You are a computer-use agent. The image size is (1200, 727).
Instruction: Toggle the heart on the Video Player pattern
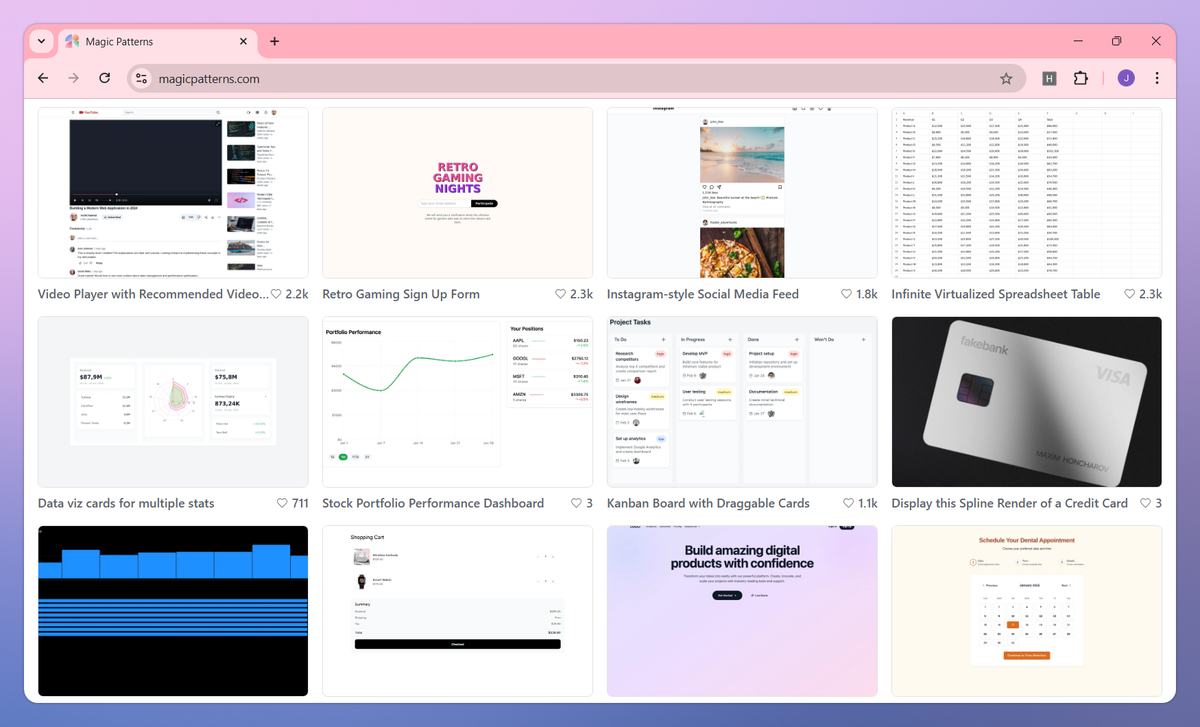click(x=277, y=294)
